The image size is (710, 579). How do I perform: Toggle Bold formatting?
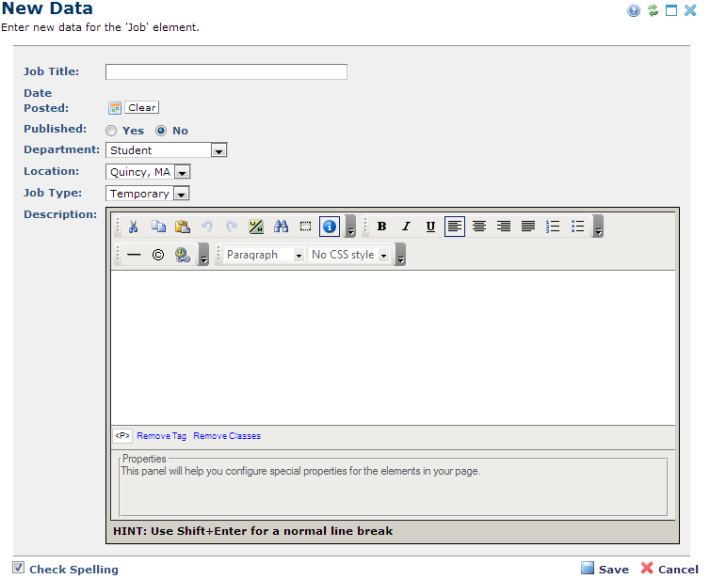pos(382,227)
